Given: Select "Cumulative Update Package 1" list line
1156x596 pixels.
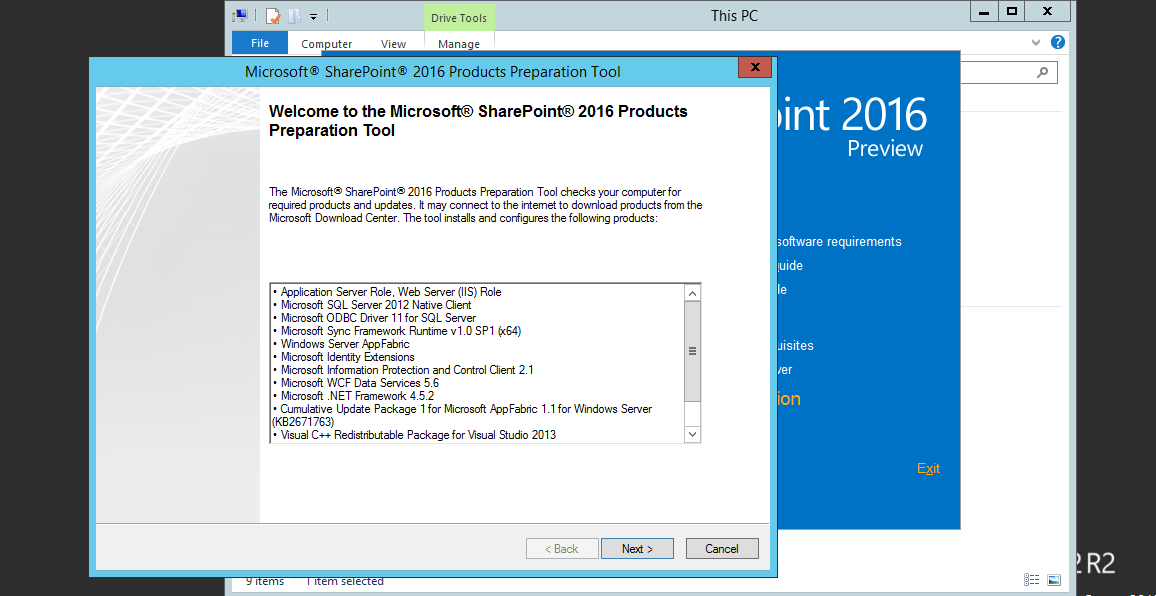Looking at the screenshot, I should 462,415.
